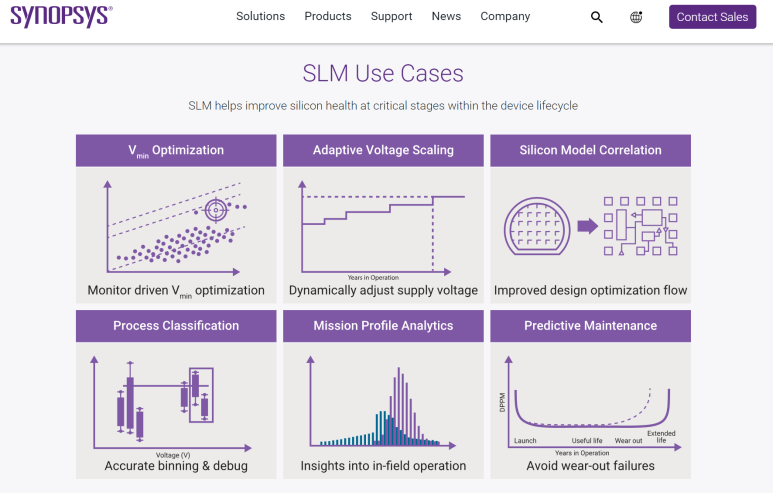The width and height of the screenshot is (773, 493).
Task: Click the Silicon Model Correlation header
Action: 591,150
